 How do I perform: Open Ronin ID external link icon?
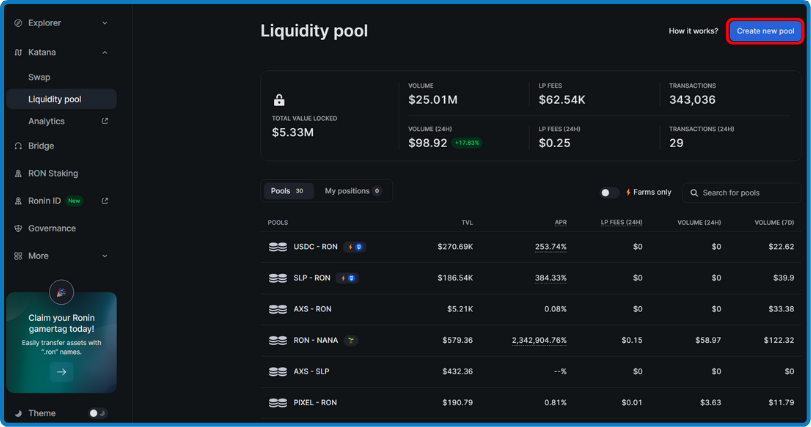105,201
